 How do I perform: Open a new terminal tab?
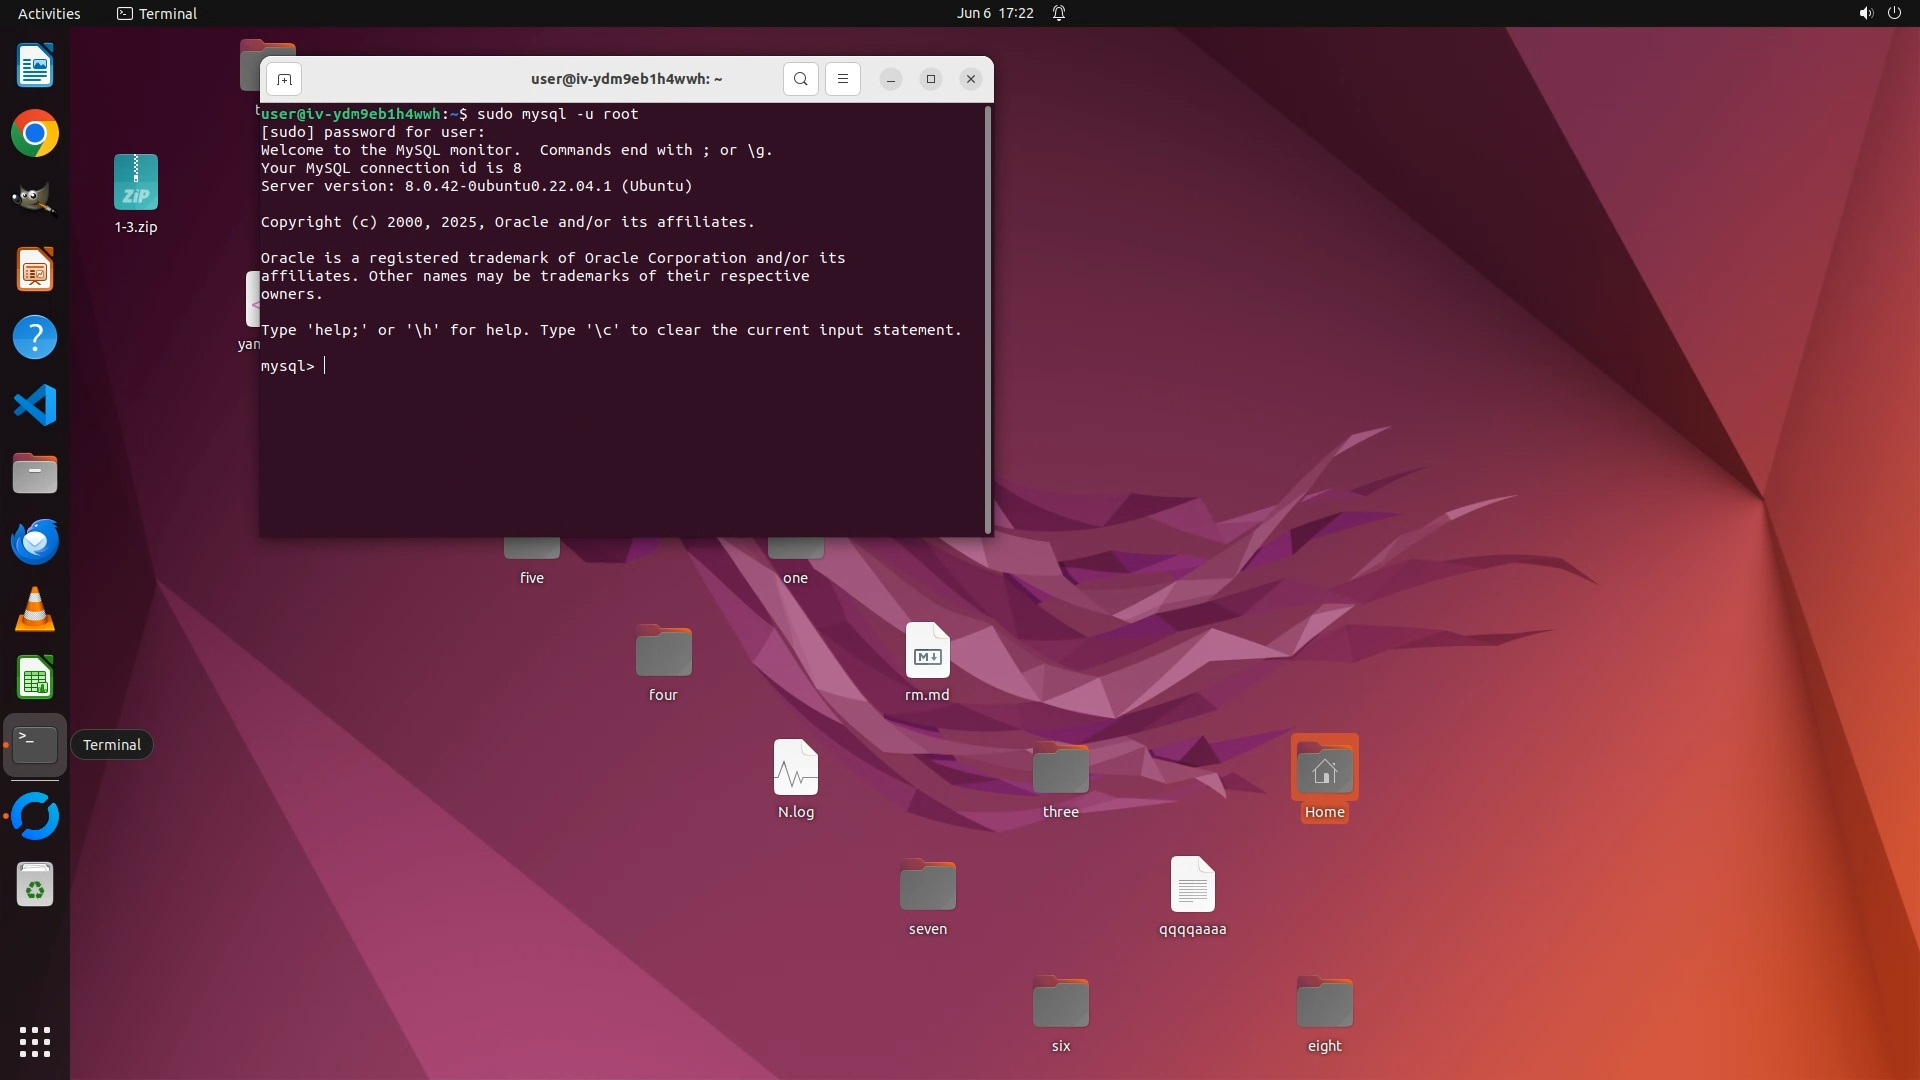pyautogui.click(x=284, y=79)
